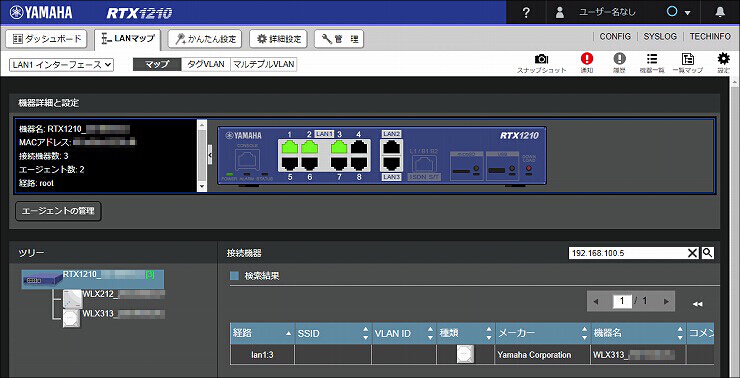Select the マップ view tab
The height and width of the screenshot is (378, 740).
(157, 65)
